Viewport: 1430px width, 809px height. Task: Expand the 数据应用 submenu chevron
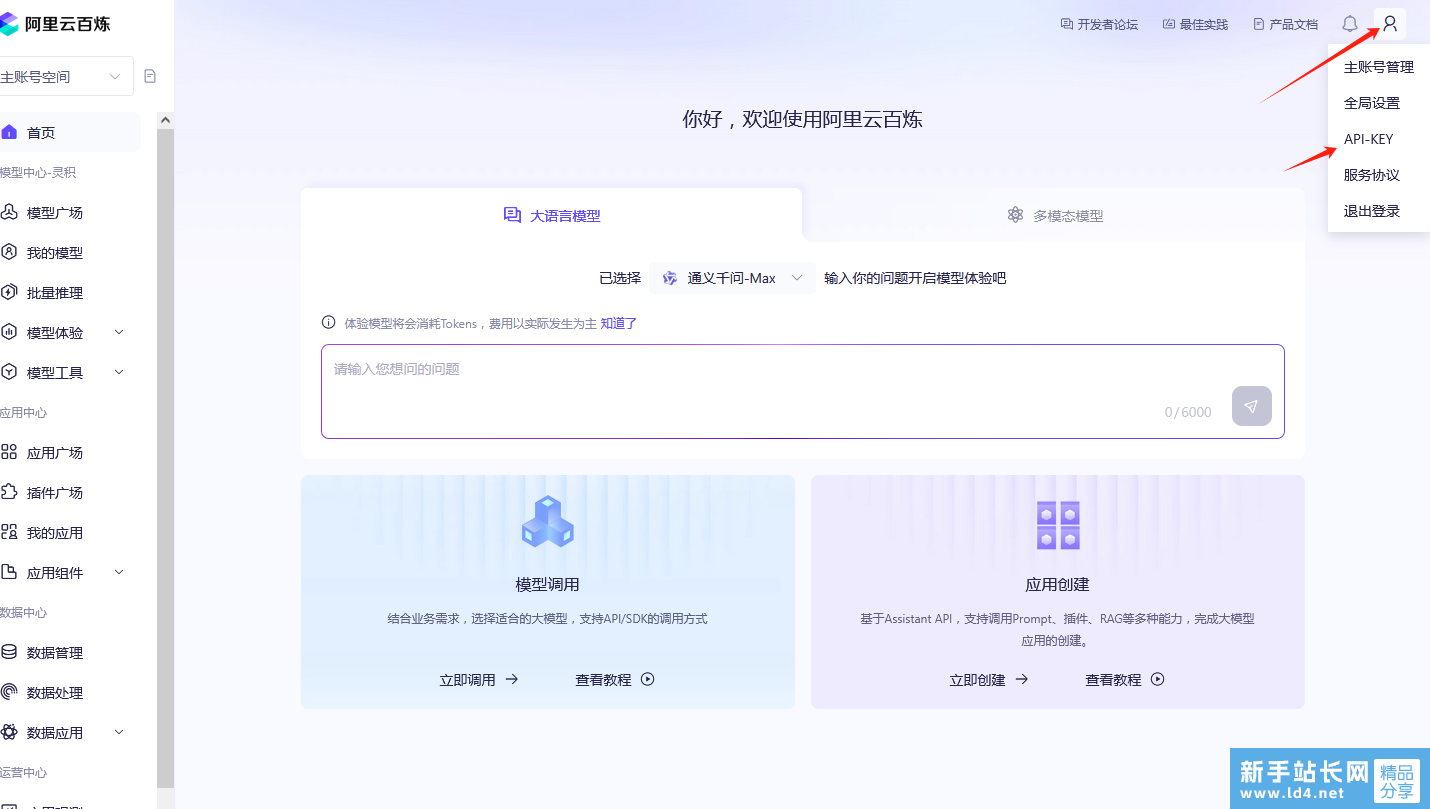coord(119,732)
